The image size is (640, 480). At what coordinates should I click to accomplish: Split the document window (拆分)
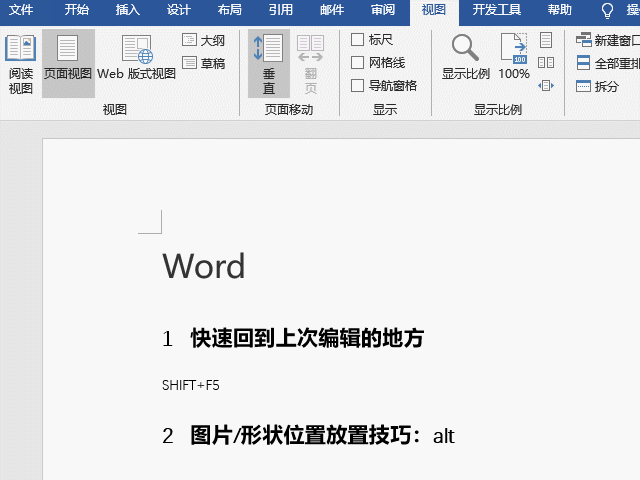(x=597, y=86)
